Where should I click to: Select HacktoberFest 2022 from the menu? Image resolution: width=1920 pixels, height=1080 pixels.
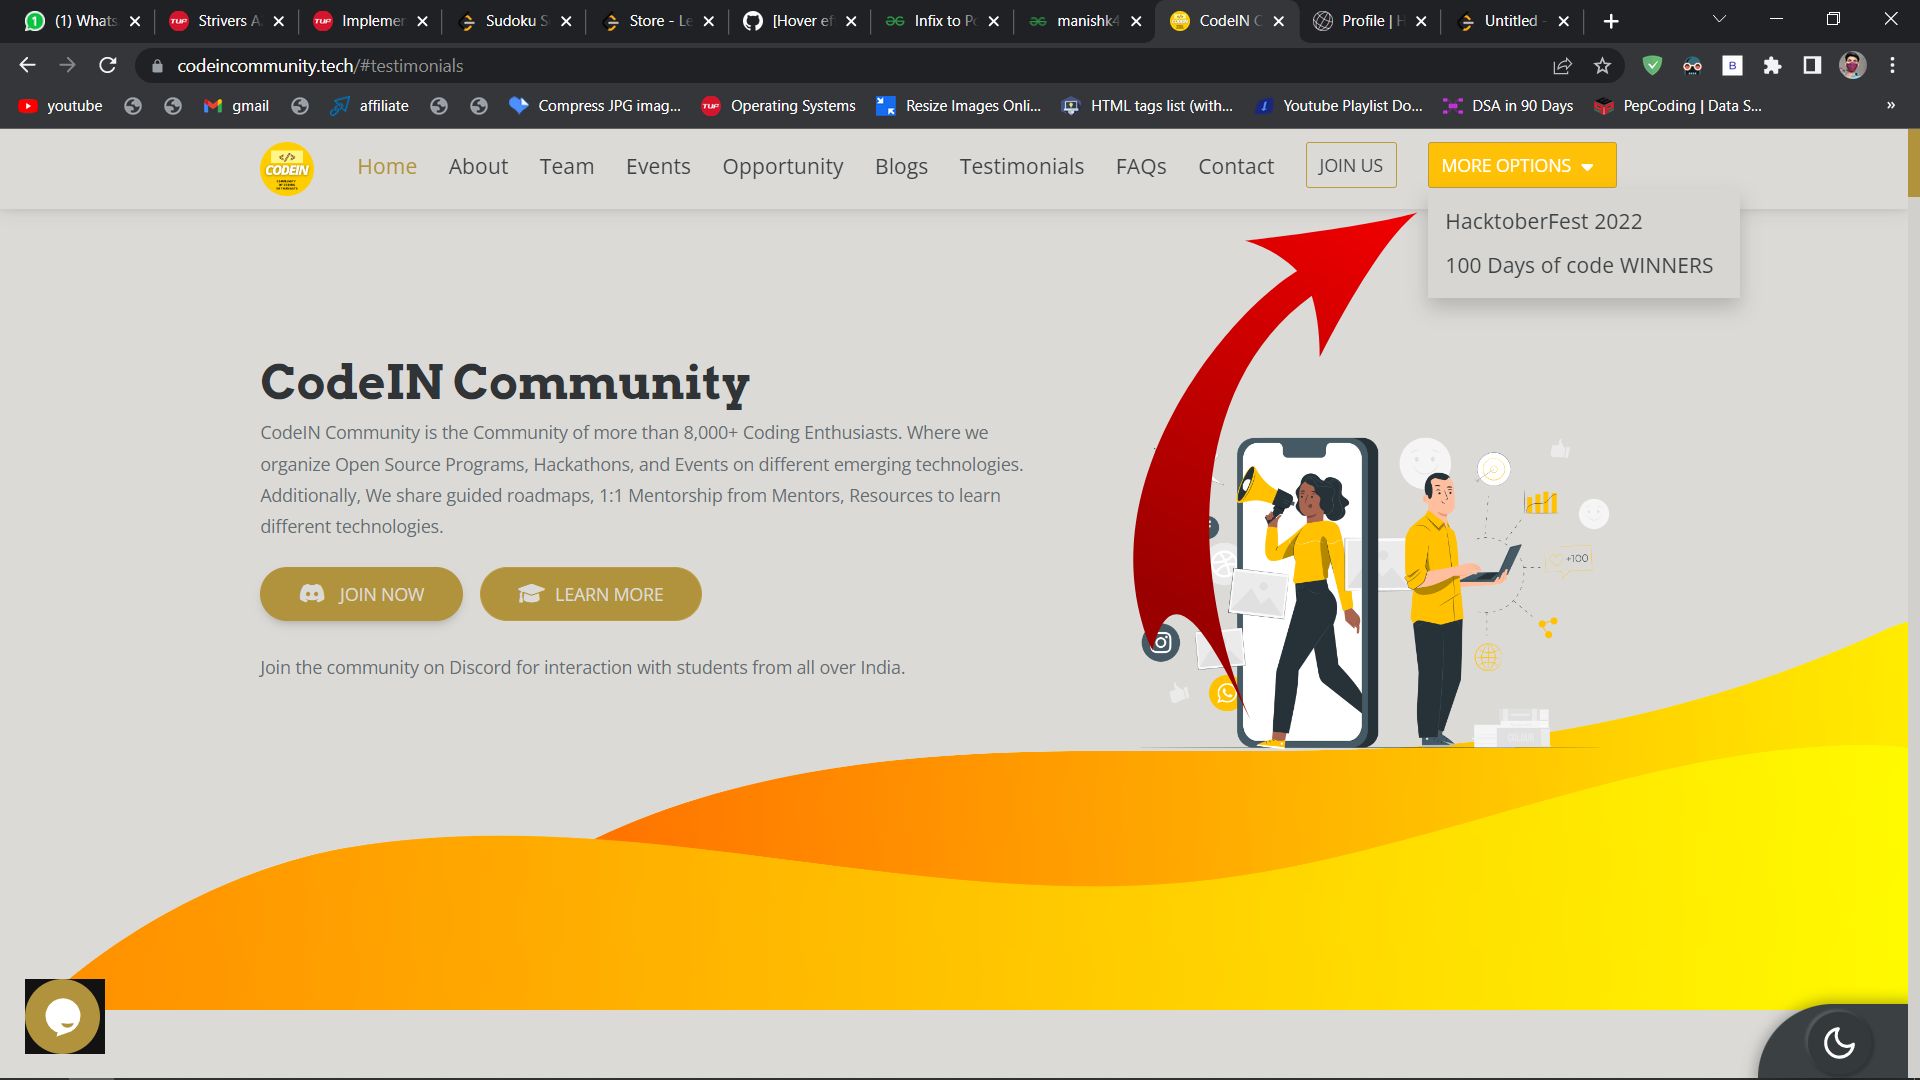[x=1543, y=221]
